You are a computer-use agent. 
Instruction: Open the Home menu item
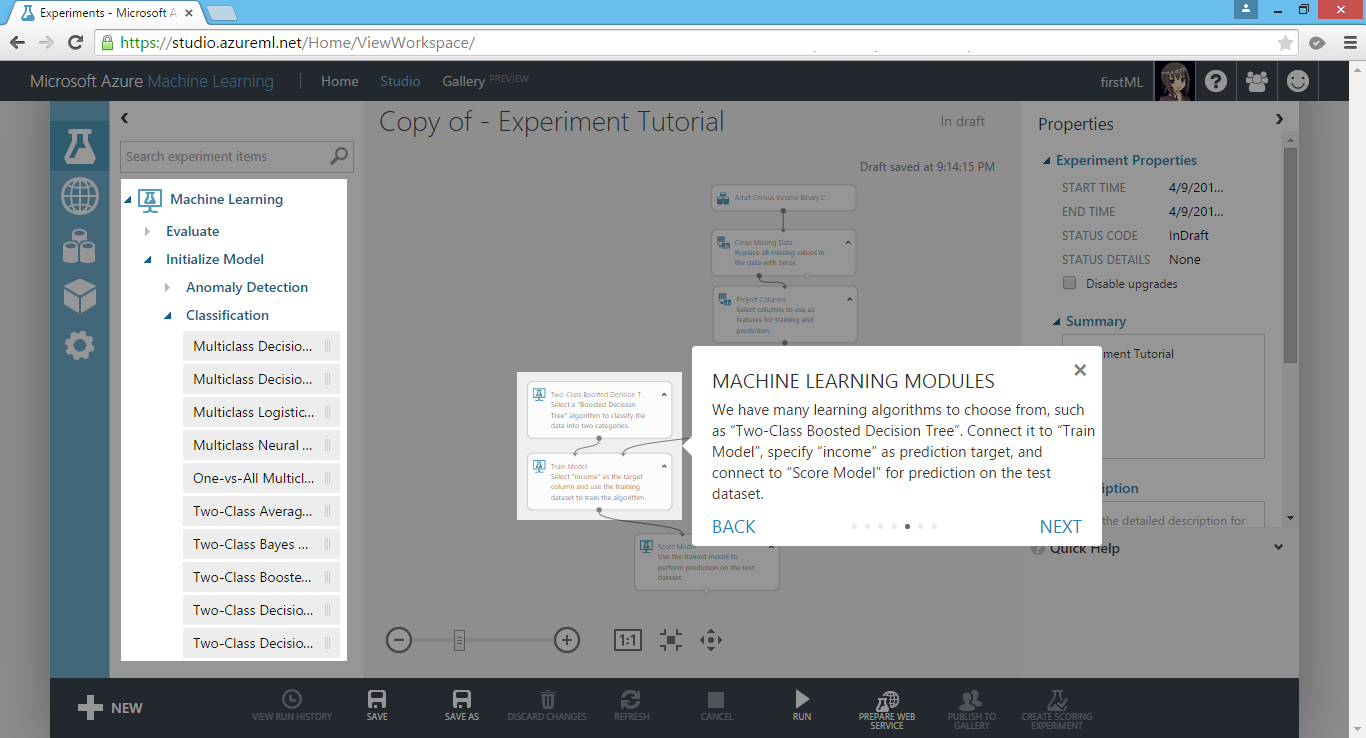pos(340,81)
